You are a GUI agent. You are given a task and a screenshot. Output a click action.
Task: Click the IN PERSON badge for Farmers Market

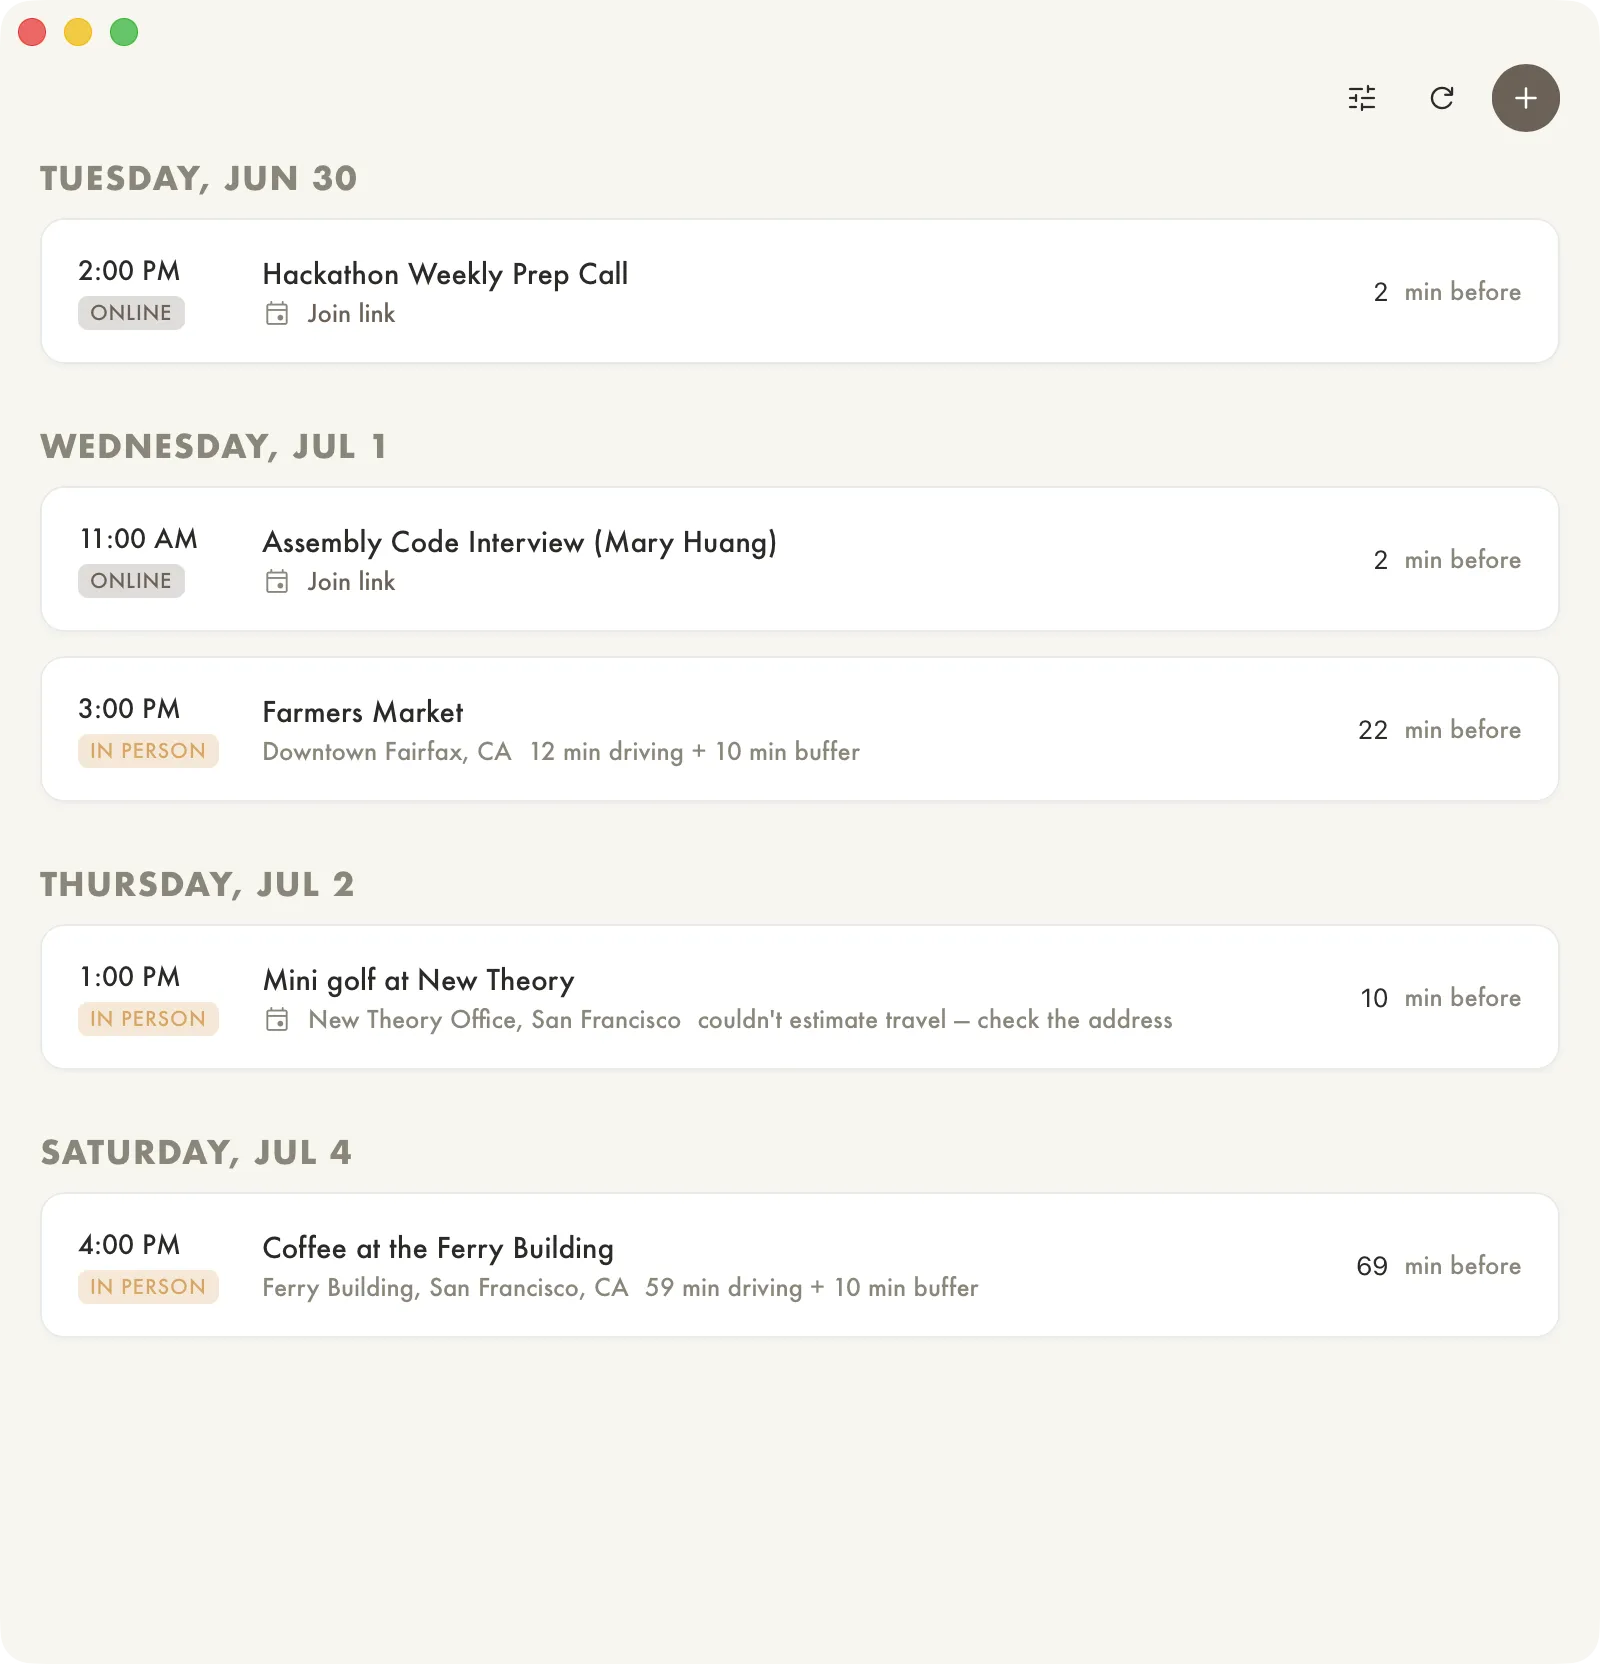pyautogui.click(x=148, y=751)
